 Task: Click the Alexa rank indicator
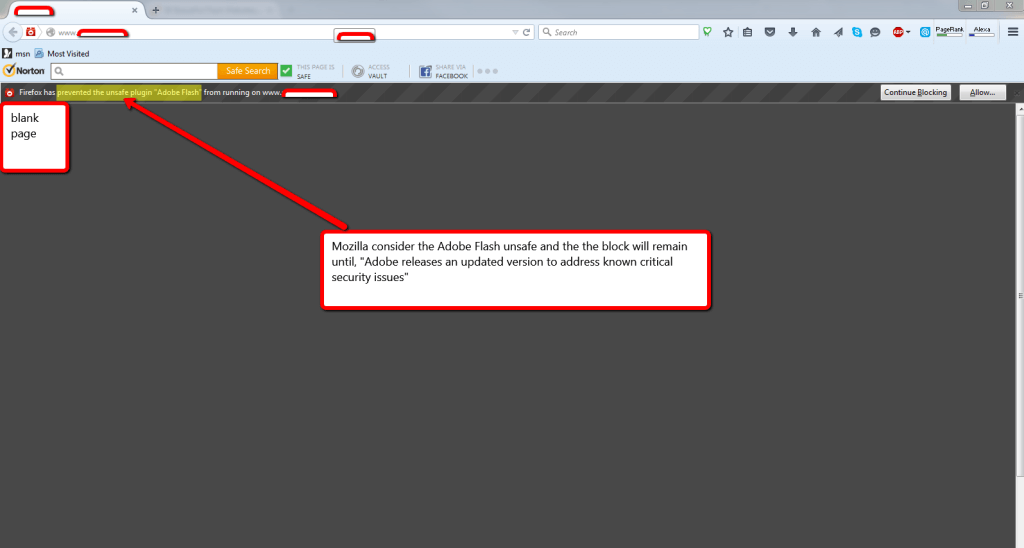click(982, 31)
